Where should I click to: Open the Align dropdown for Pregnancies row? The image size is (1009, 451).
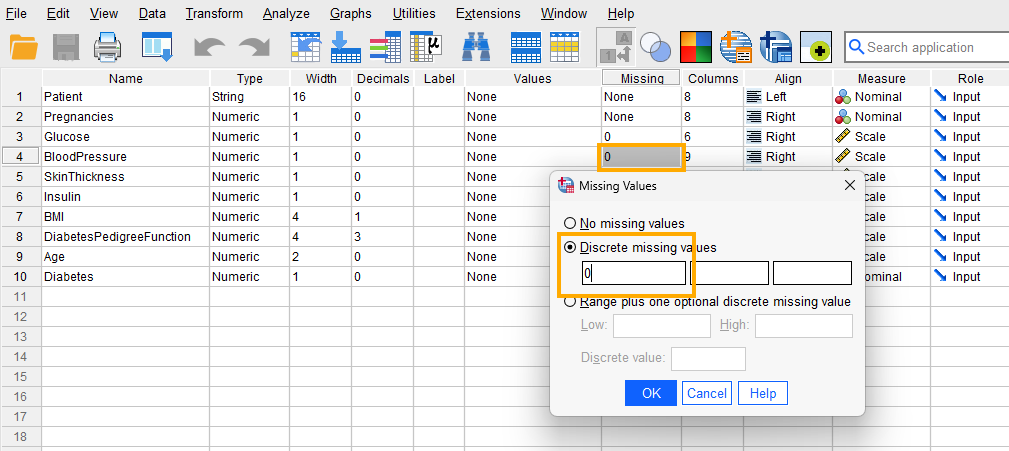click(x=787, y=117)
